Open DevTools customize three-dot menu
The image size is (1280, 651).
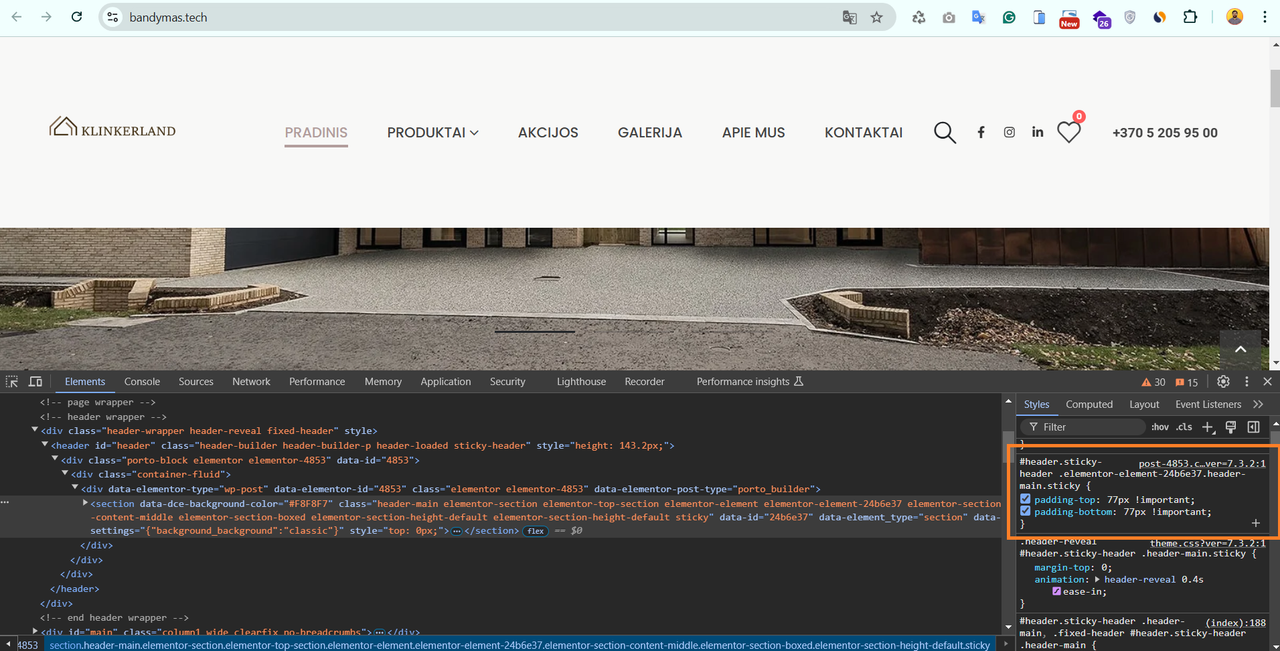pos(1247,382)
